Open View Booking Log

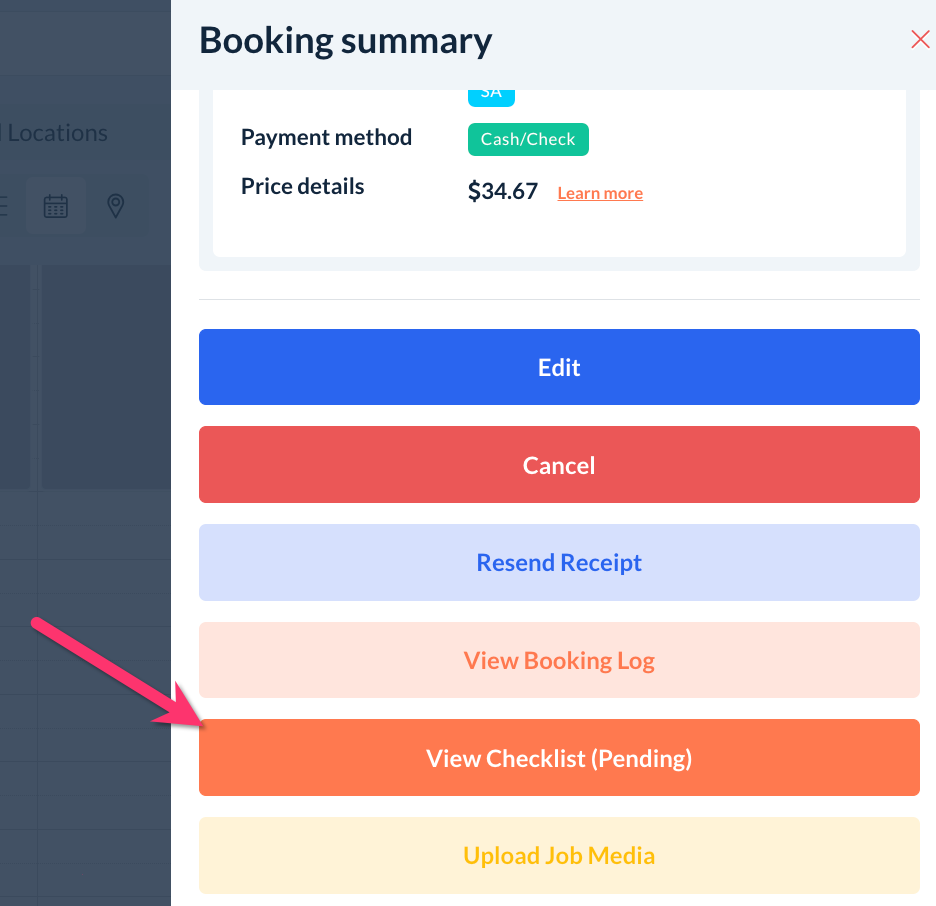(x=559, y=660)
